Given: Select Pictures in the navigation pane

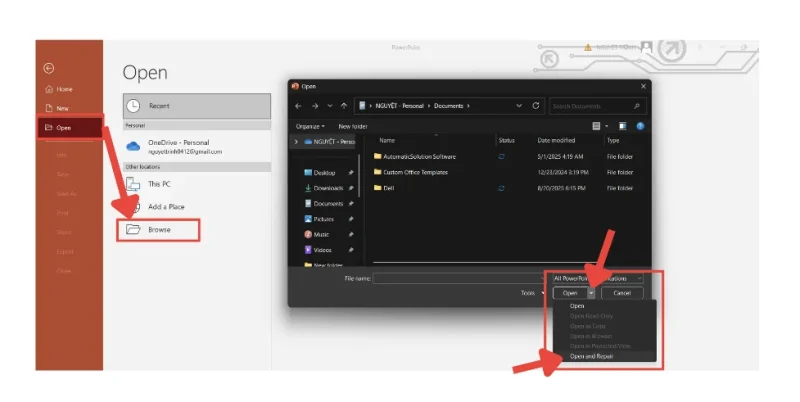Looking at the screenshot, I should [x=319, y=219].
